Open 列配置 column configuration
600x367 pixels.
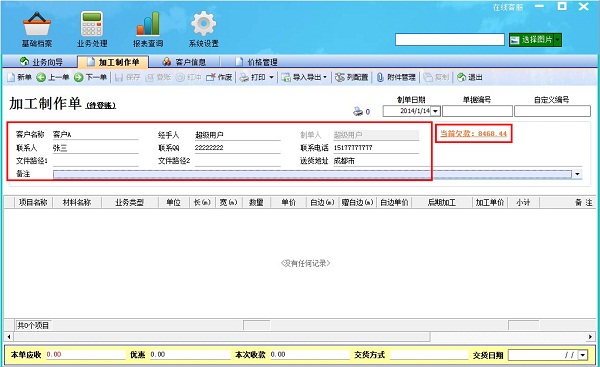pos(351,77)
